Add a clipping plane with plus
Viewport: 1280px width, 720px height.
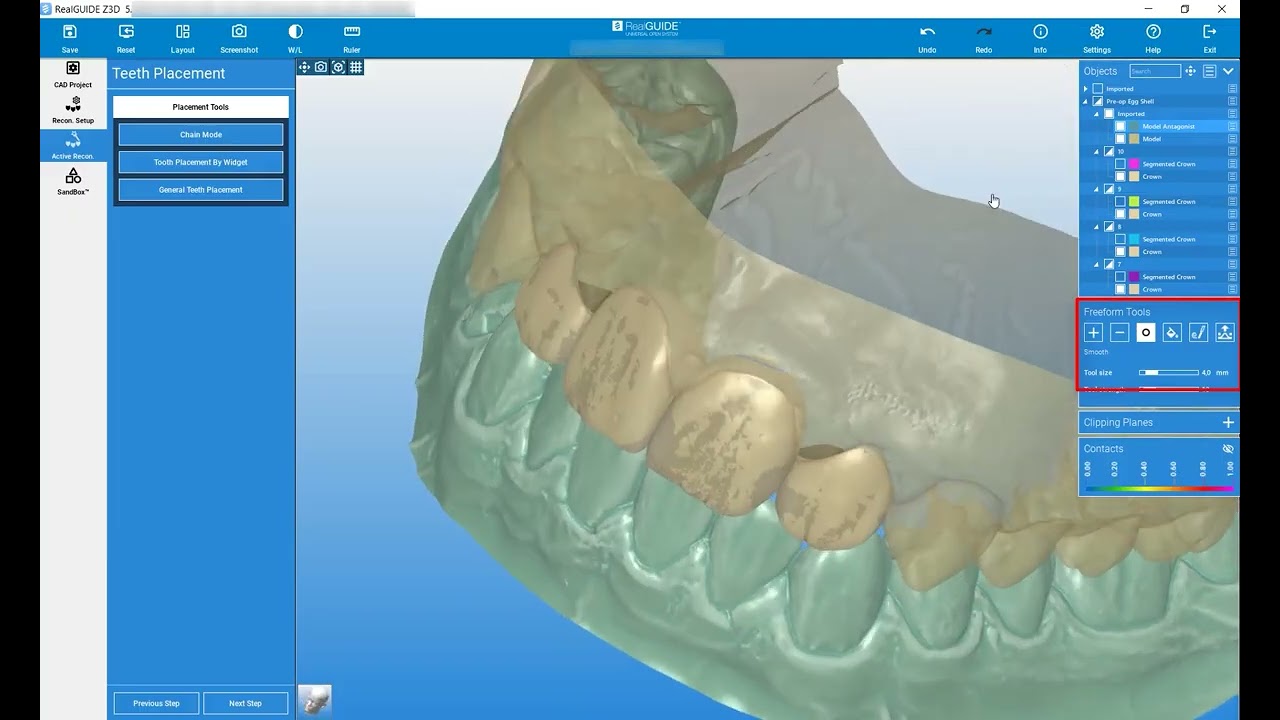[x=1228, y=422]
